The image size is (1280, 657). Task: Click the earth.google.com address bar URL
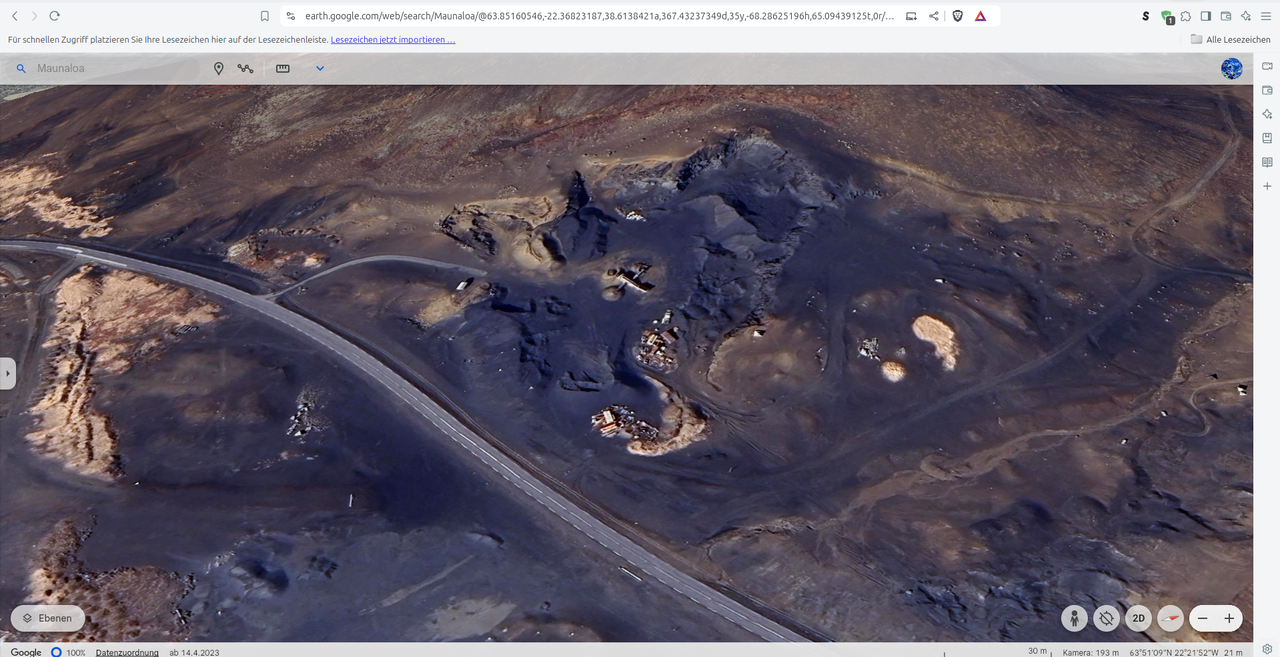pos(599,16)
